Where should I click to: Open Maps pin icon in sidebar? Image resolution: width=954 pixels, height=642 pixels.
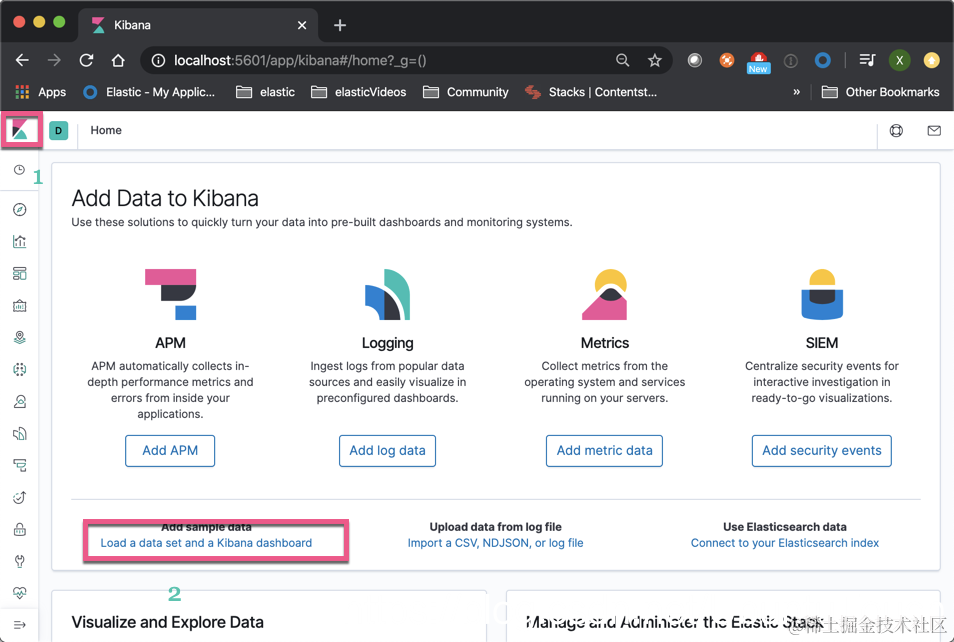click(19, 337)
